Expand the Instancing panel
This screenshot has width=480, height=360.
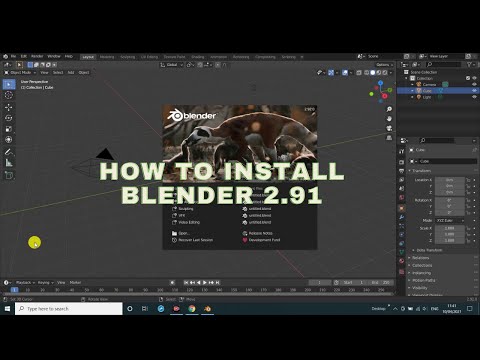[421, 273]
